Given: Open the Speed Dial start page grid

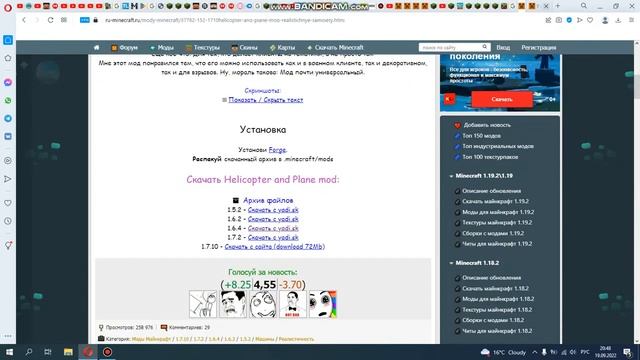Looking at the screenshot, I should click(x=64, y=20).
